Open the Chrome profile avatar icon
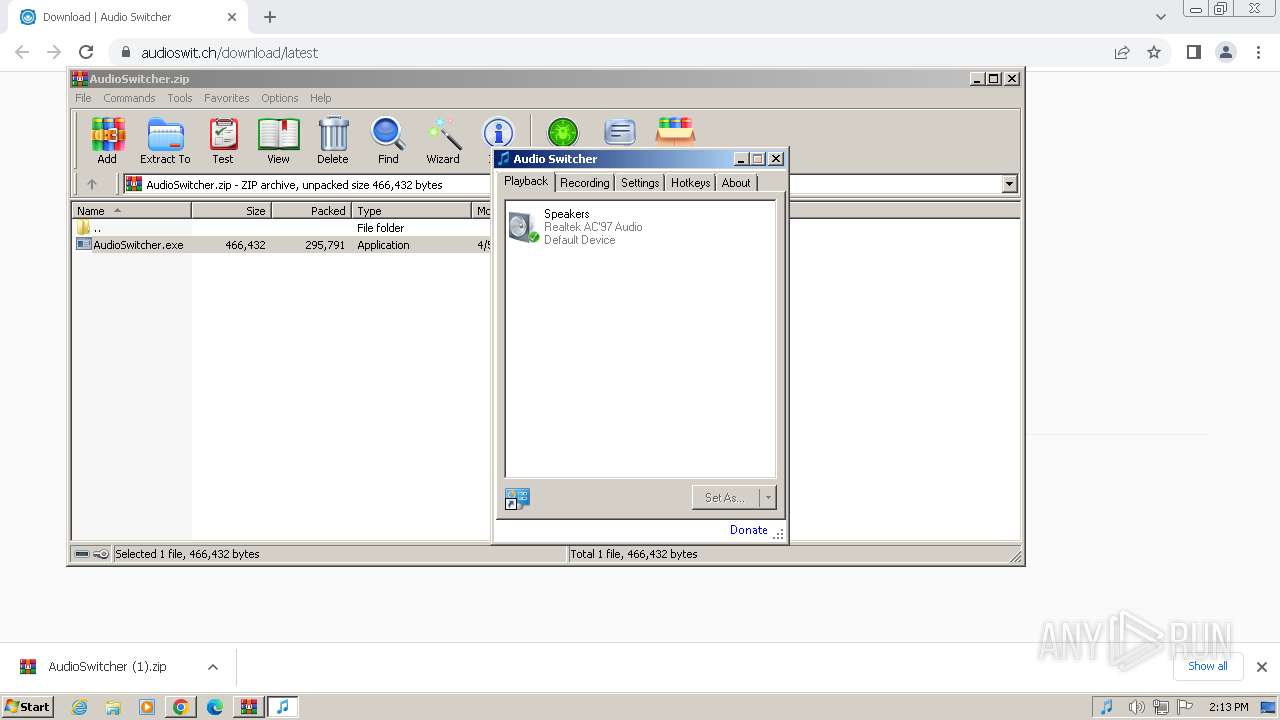The image size is (1280, 720). [1226, 52]
